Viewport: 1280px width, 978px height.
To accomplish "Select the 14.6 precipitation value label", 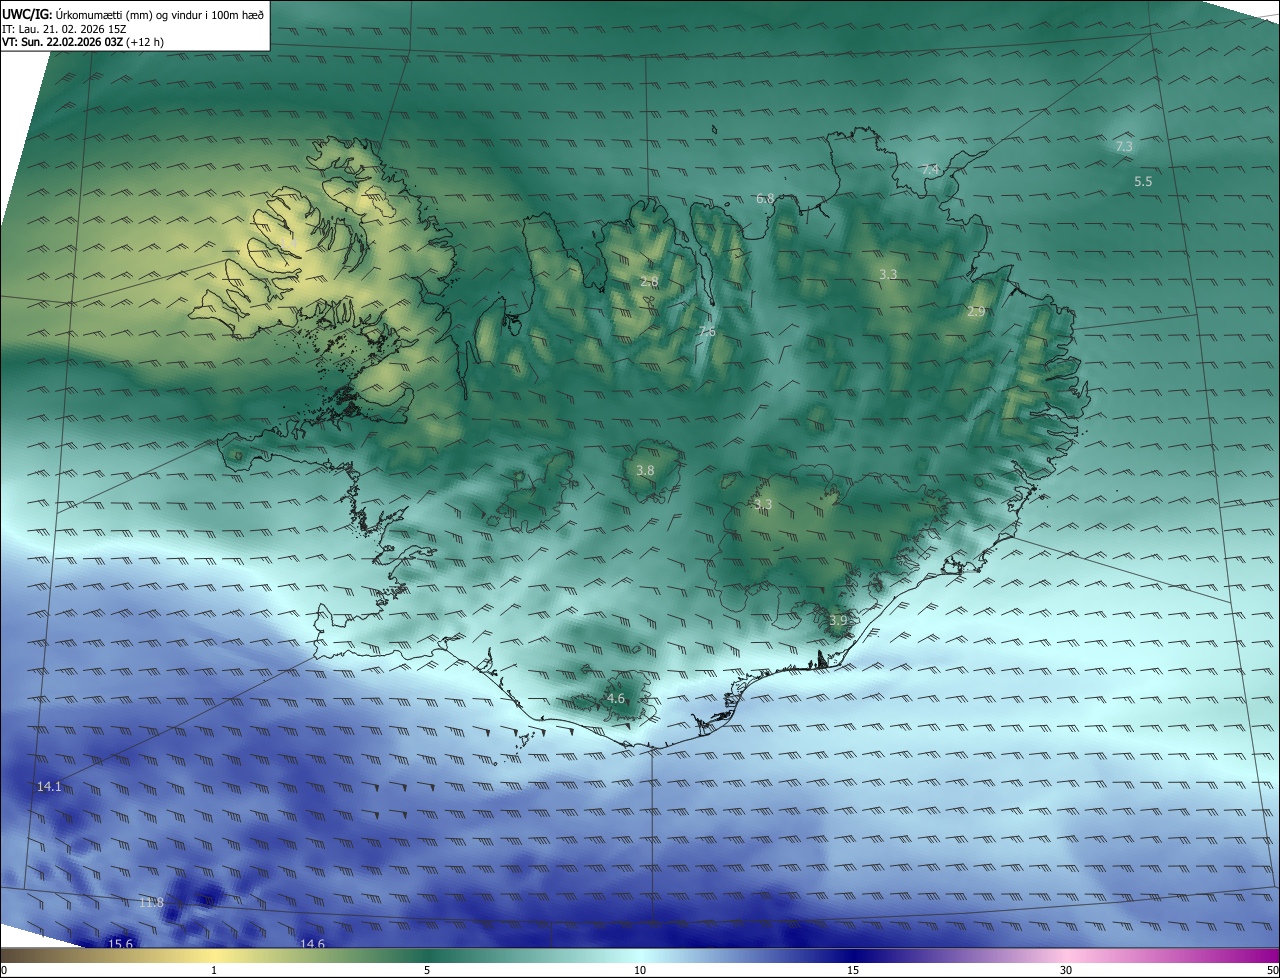I will (312, 943).
